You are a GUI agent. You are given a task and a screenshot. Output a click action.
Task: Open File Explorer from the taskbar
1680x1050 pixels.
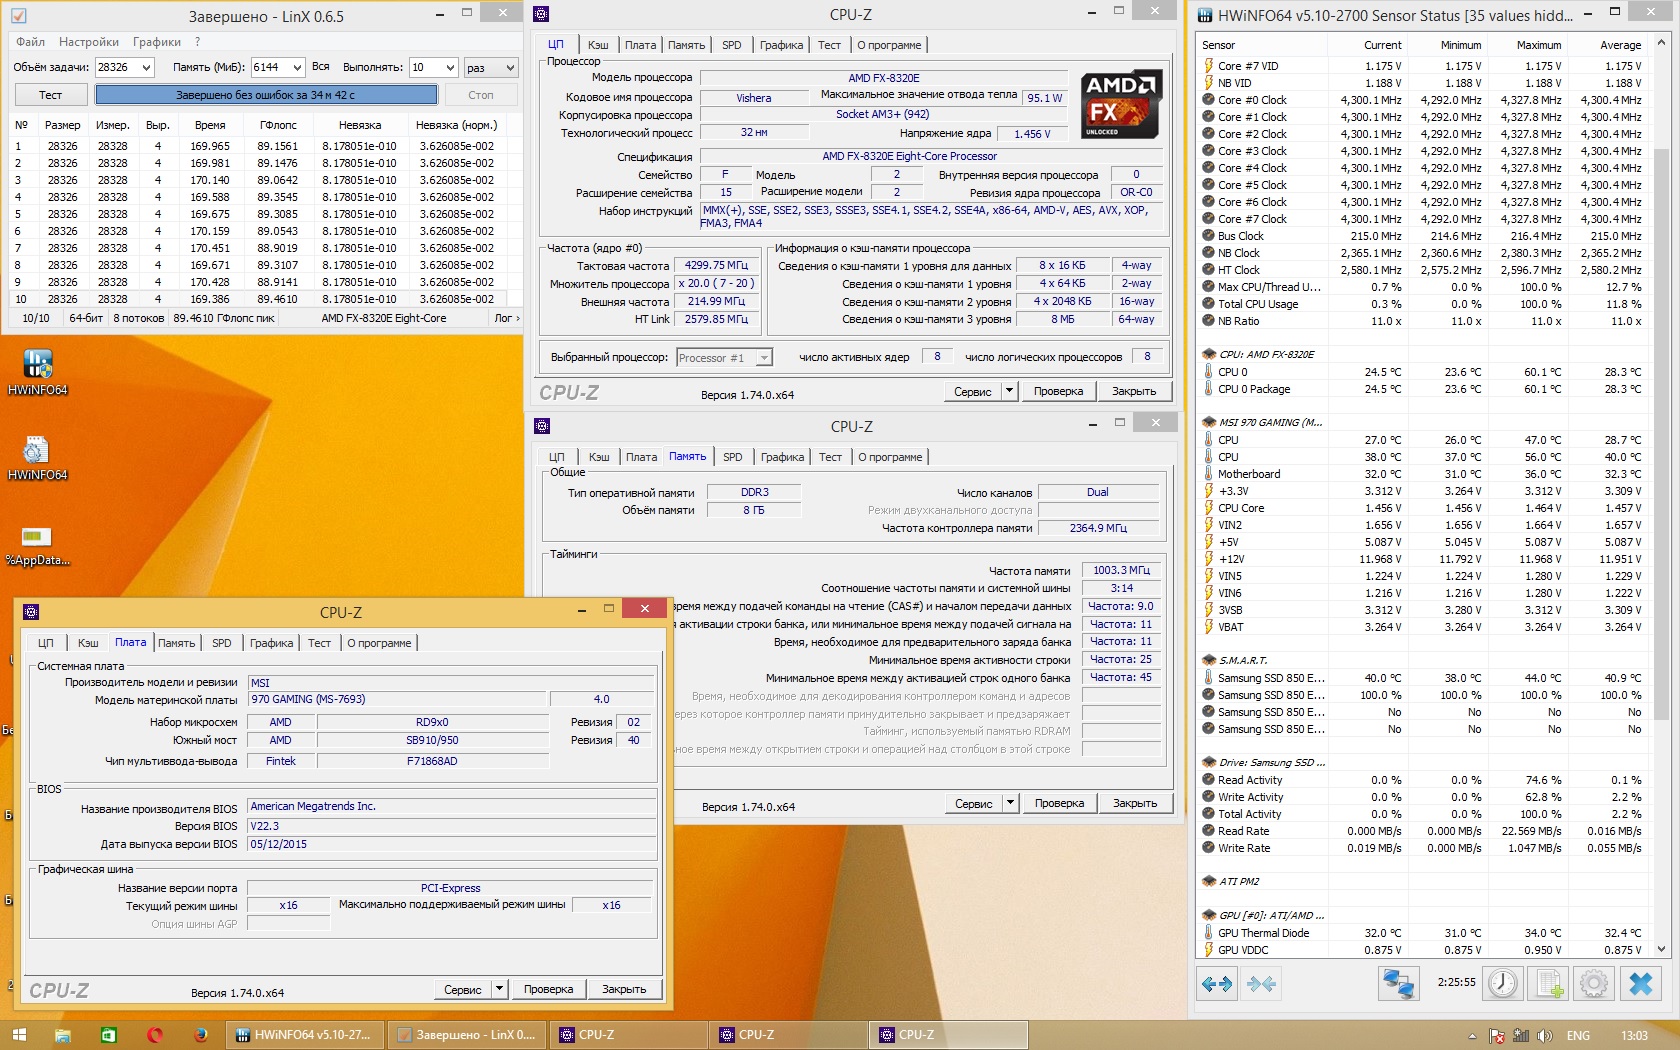tap(62, 1035)
